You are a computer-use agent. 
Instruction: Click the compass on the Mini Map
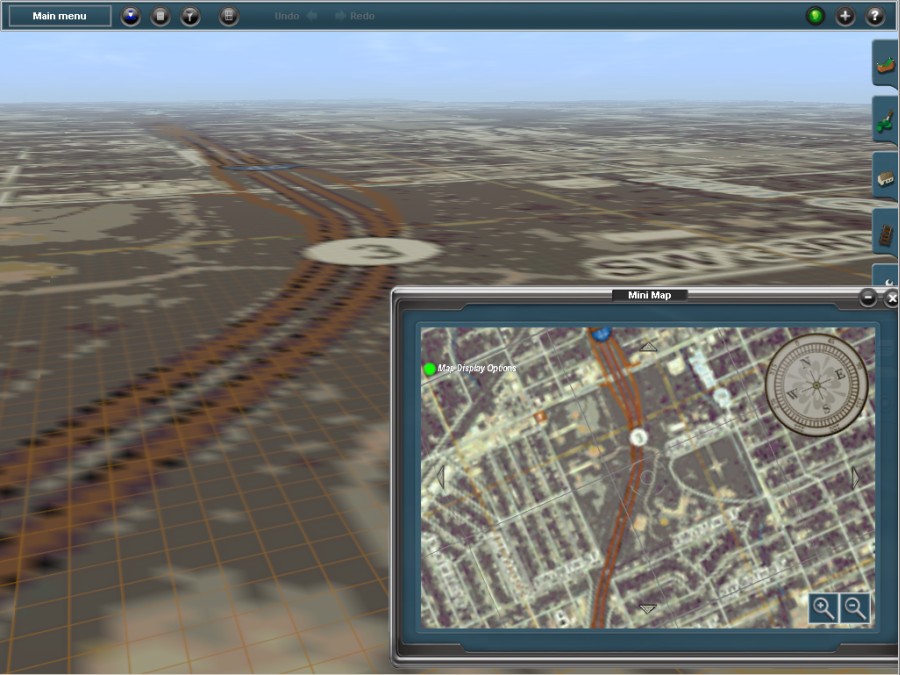815,385
